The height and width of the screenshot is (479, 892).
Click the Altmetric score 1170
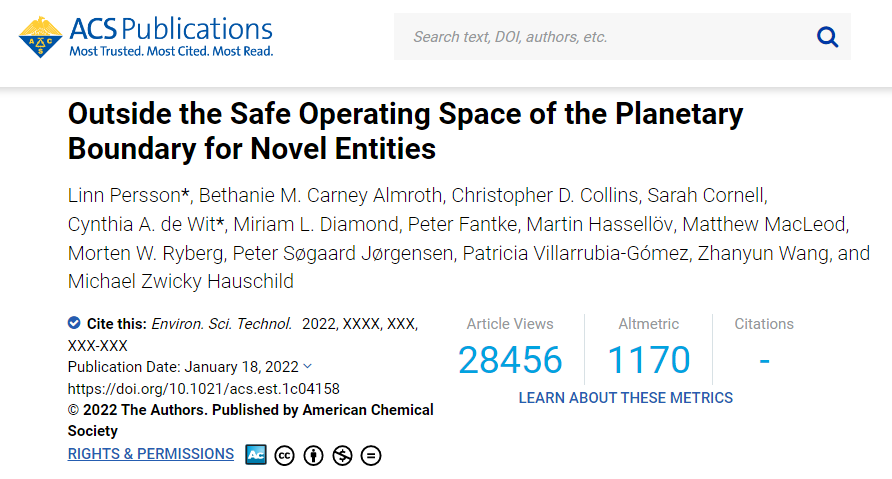(x=648, y=360)
